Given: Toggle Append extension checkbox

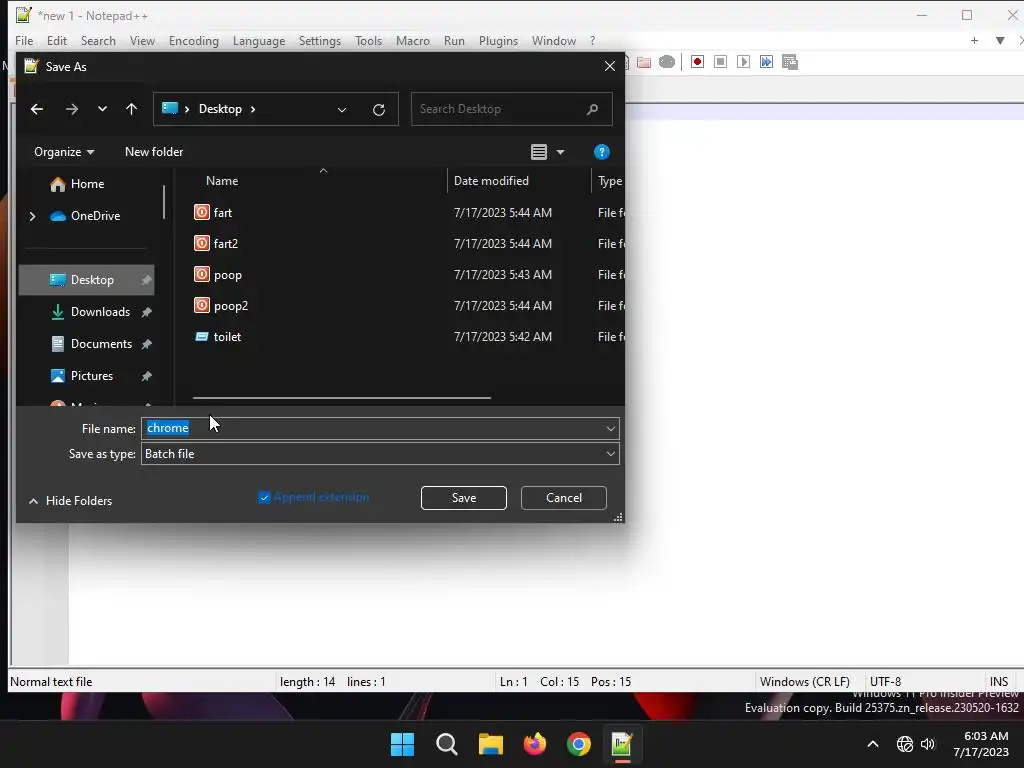Looking at the screenshot, I should (x=264, y=498).
